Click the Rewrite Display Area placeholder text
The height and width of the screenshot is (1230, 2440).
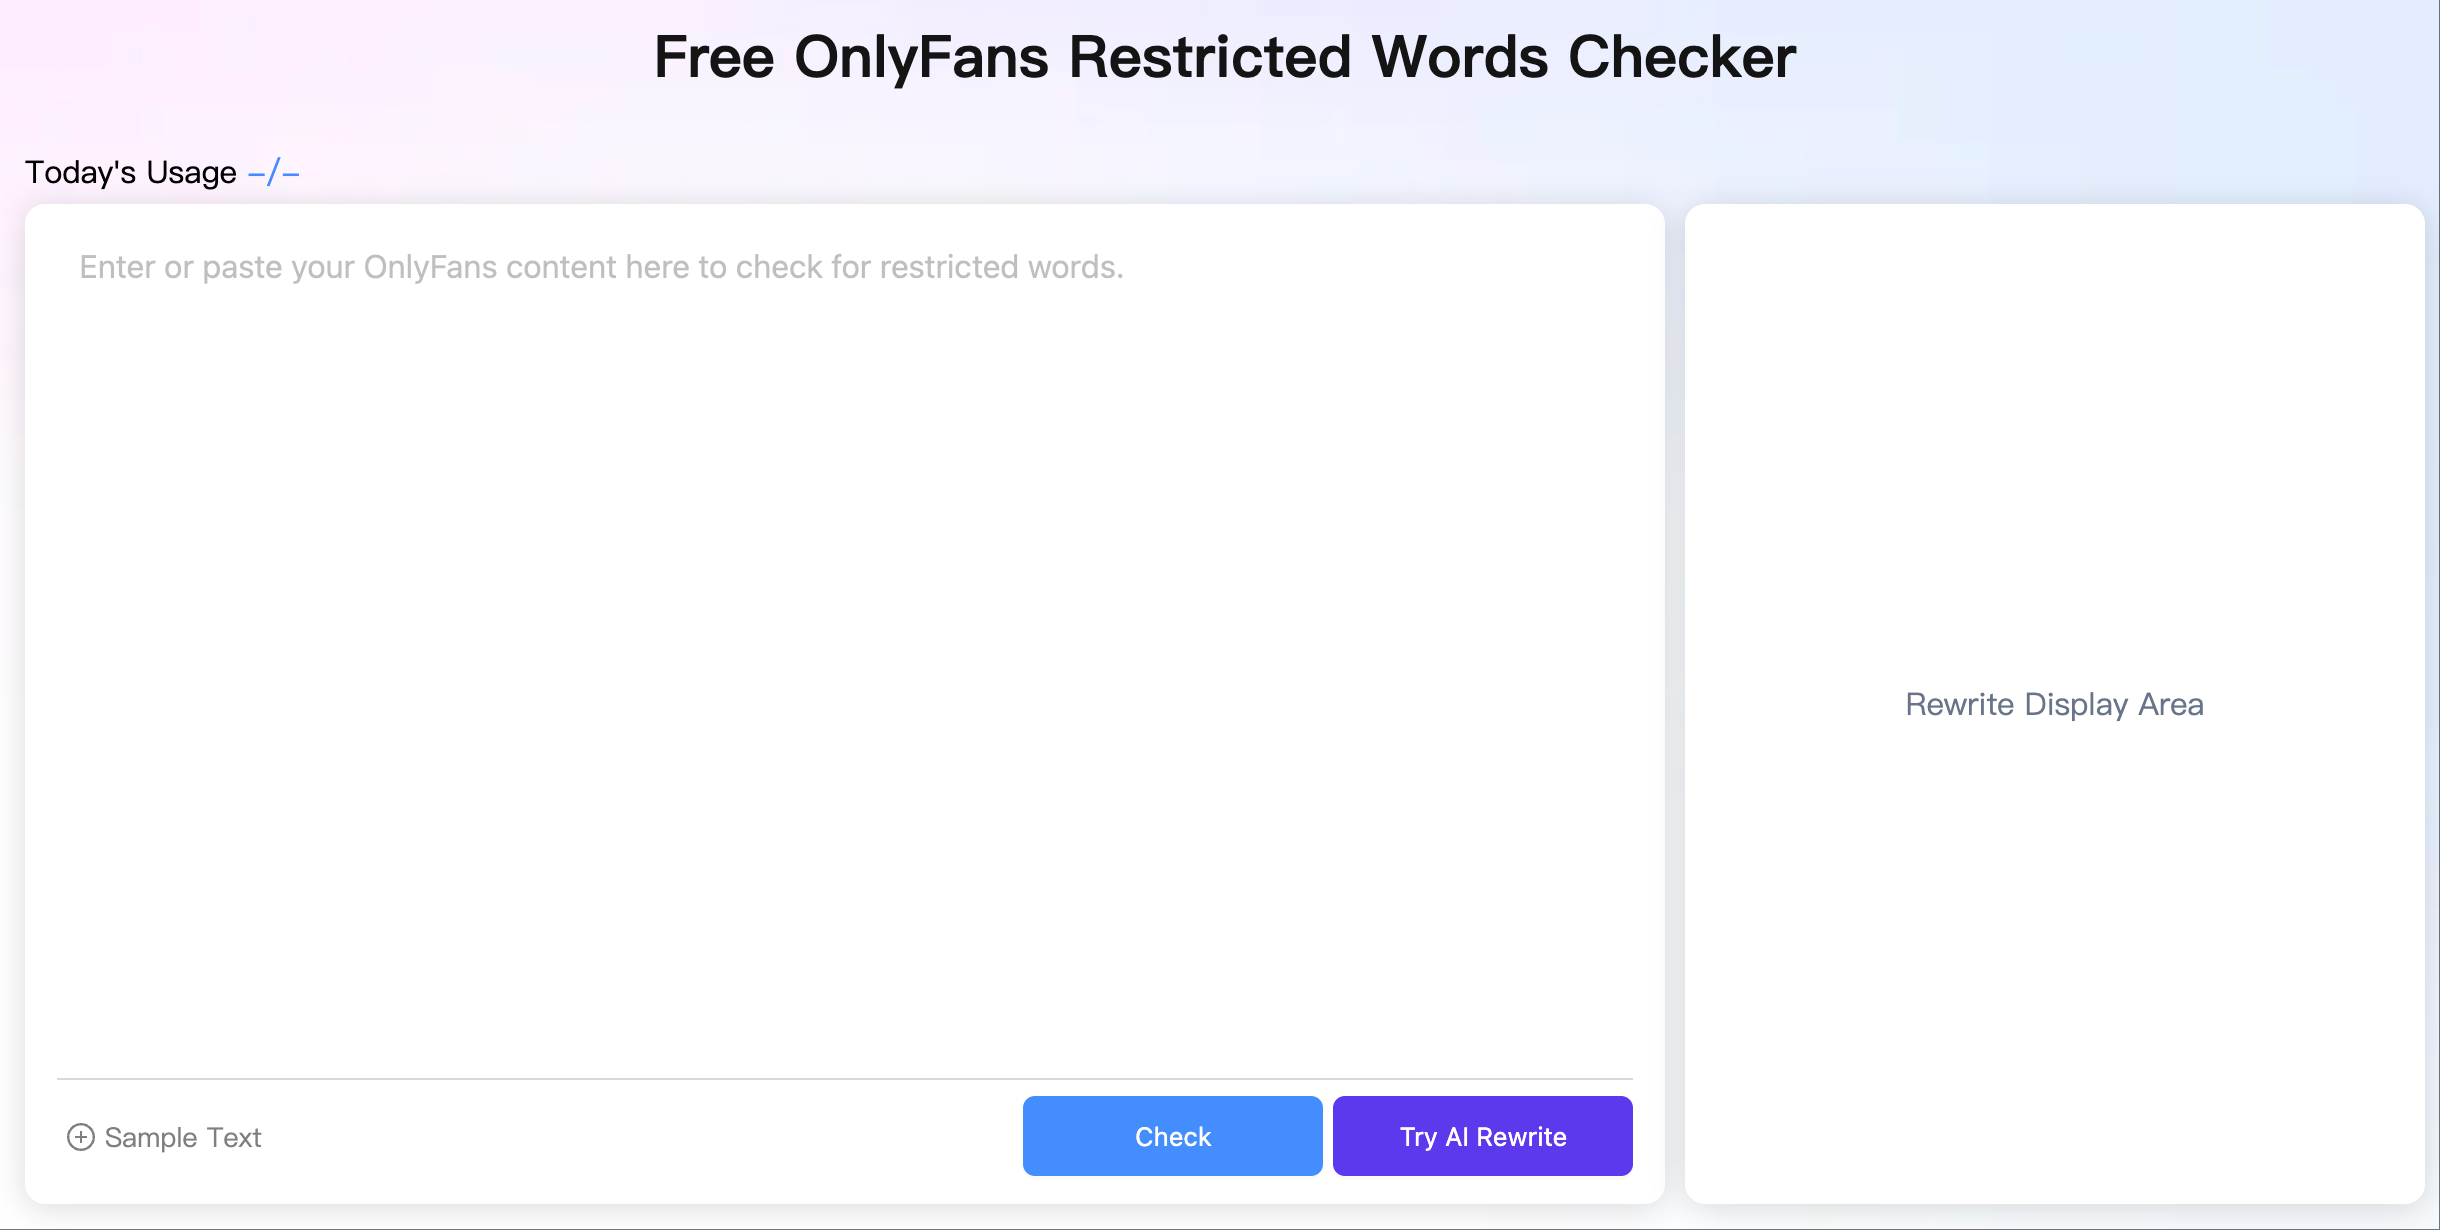(2054, 704)
